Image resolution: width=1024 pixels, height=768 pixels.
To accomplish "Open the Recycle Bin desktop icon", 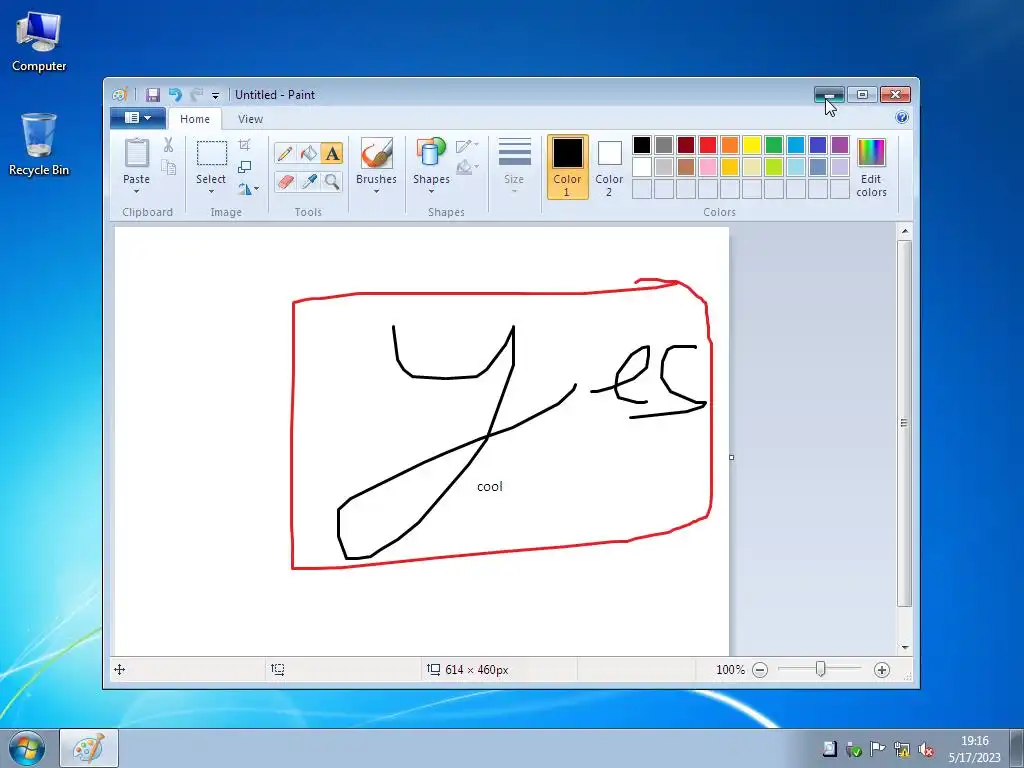I will [39, 145].
